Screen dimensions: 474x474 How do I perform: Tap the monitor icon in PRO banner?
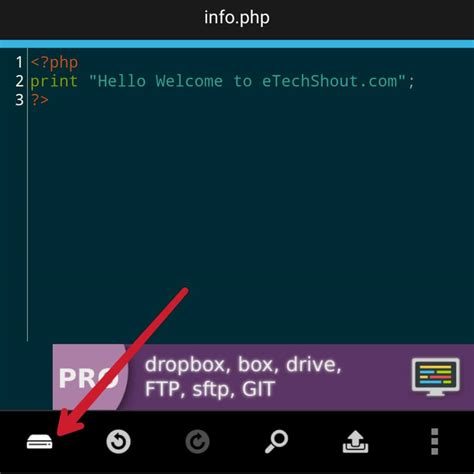pos(436,377)
